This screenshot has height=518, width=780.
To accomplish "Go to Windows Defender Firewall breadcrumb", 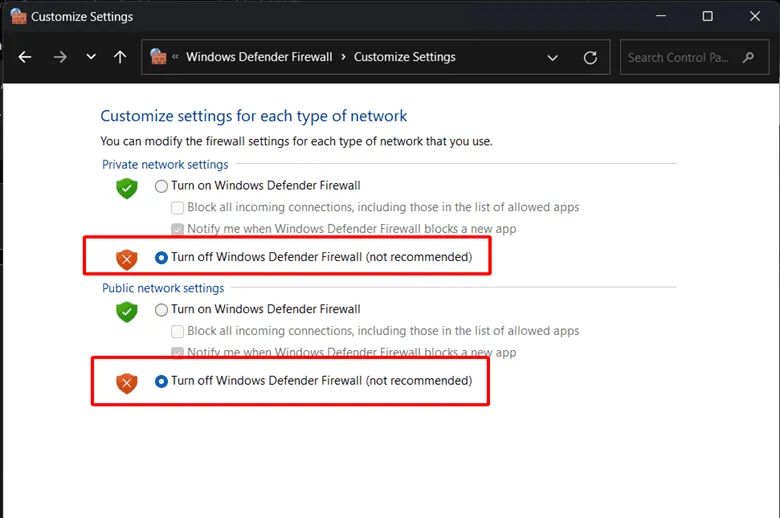I will point(259,57).
